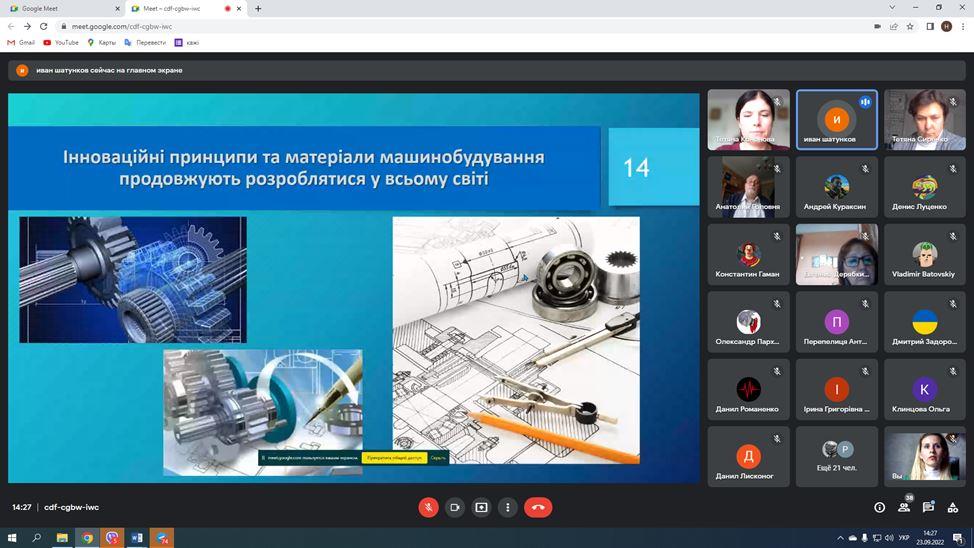
Task: Open the Activities panel icon
Action: point(952,508)
